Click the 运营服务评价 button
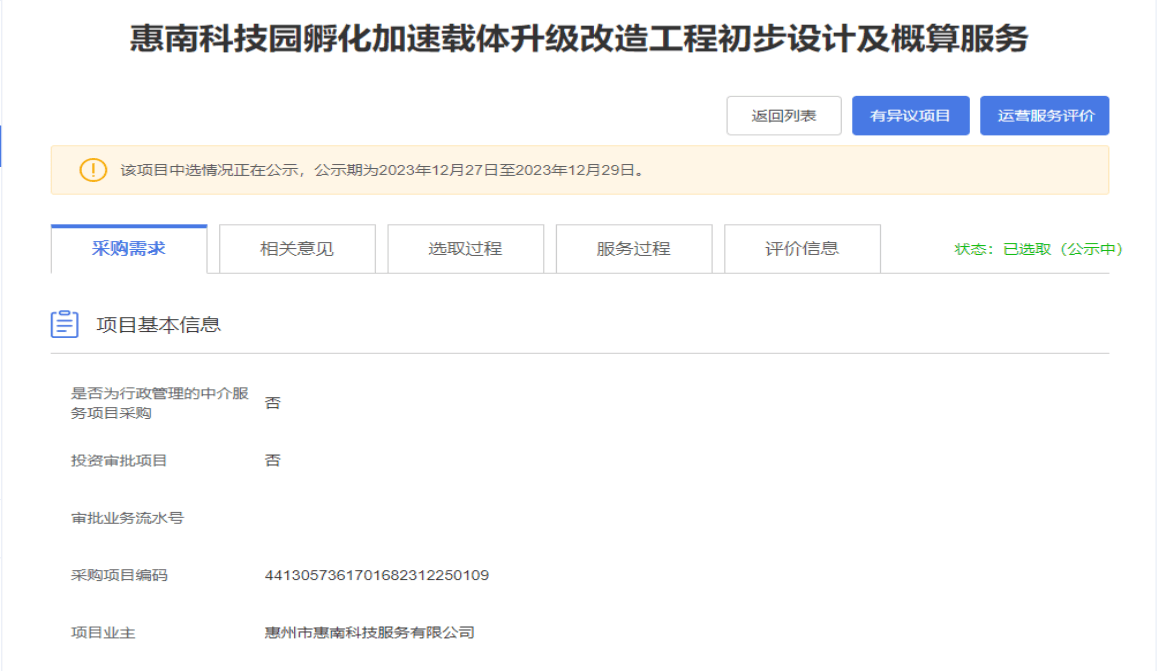1159x671 pixels. pyautogui.click(x=1044, y=116)
